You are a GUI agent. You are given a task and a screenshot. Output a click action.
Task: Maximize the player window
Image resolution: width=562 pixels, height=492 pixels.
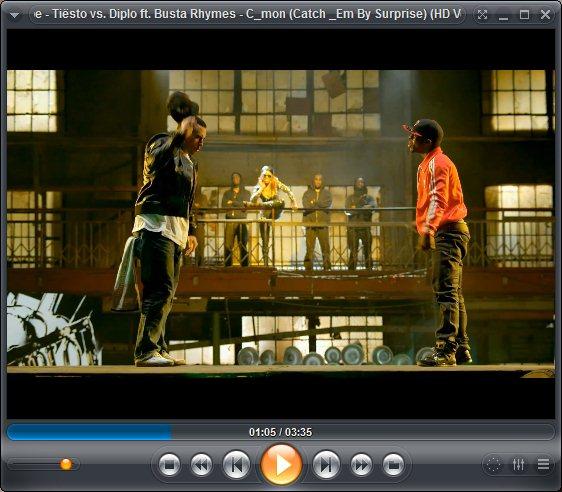click(524, 15)
